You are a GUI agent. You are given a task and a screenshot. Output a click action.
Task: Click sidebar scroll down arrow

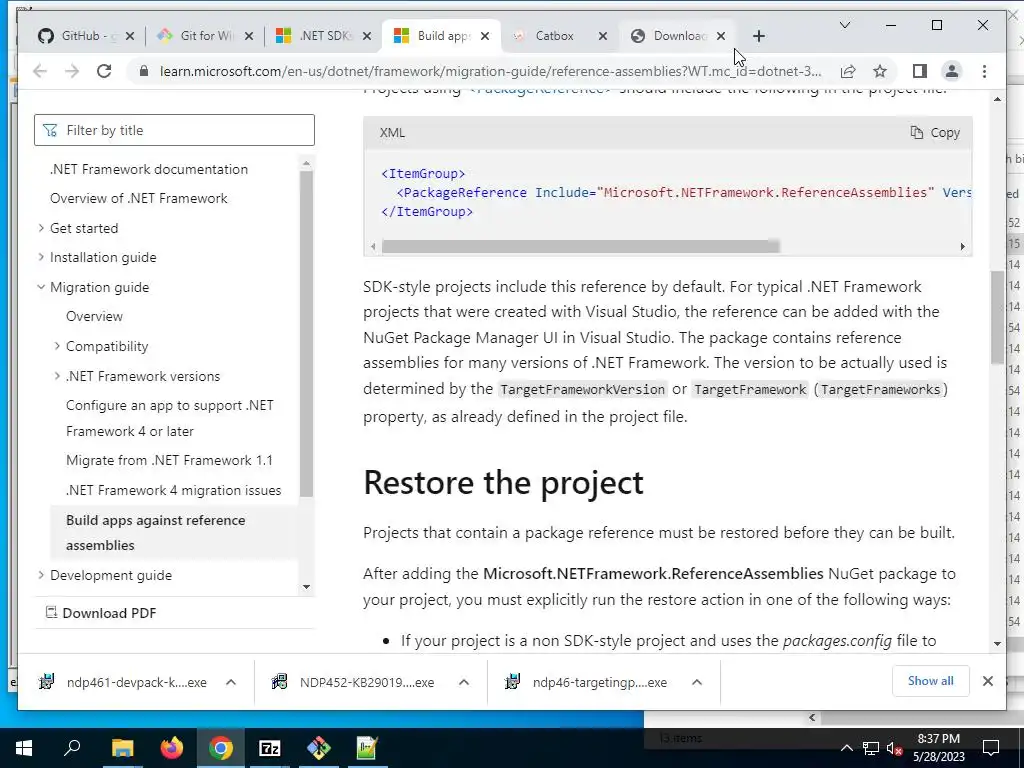(306, 587)
